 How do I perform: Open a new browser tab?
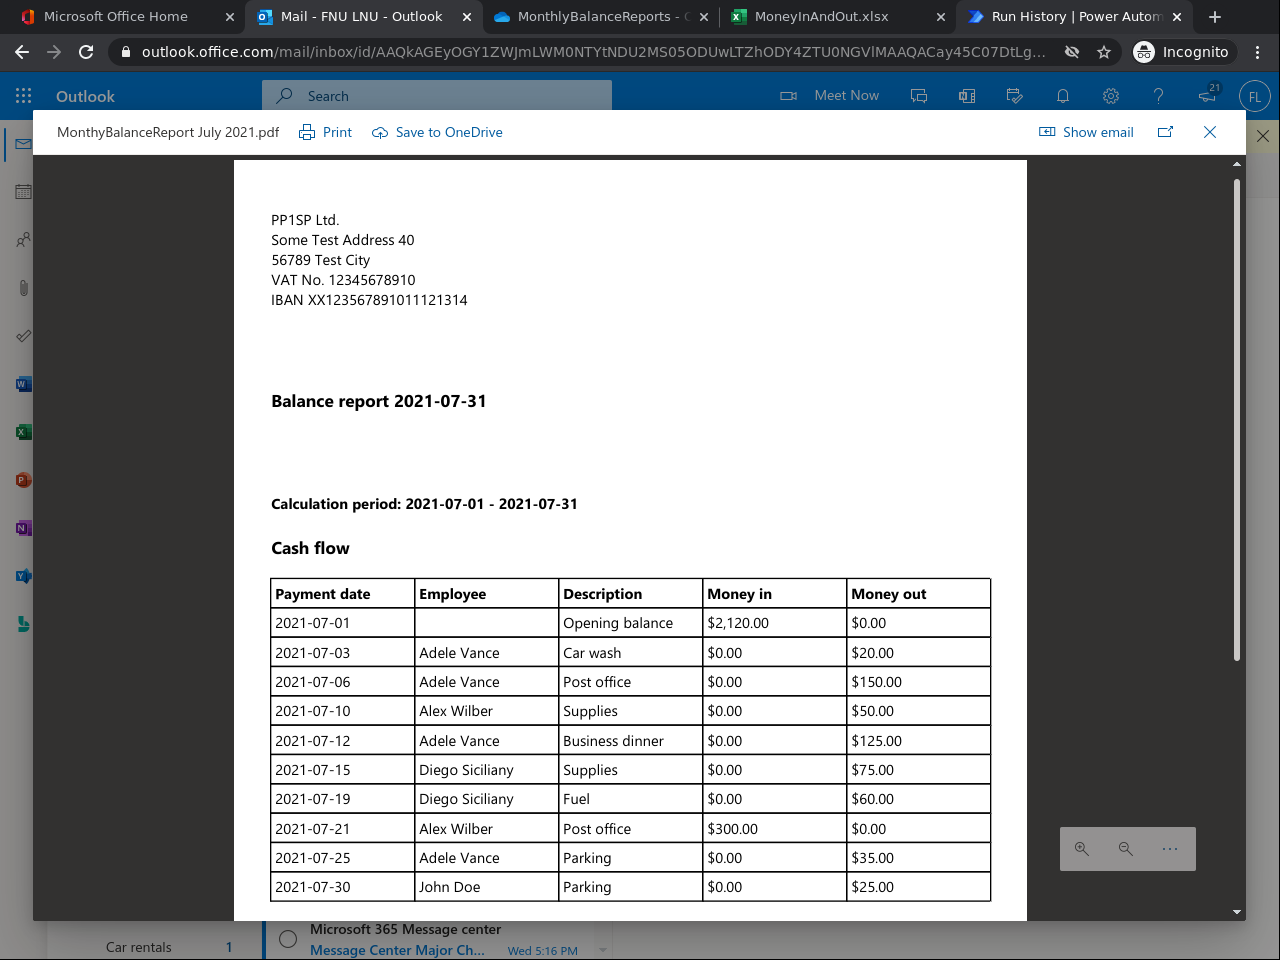click(x=1215, y=17)
